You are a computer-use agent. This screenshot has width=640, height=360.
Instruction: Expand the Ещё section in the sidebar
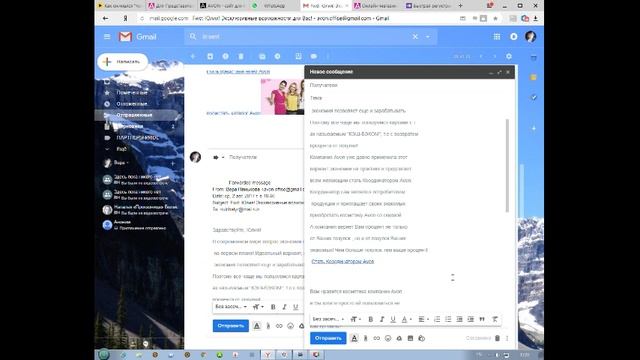(121, 149)
